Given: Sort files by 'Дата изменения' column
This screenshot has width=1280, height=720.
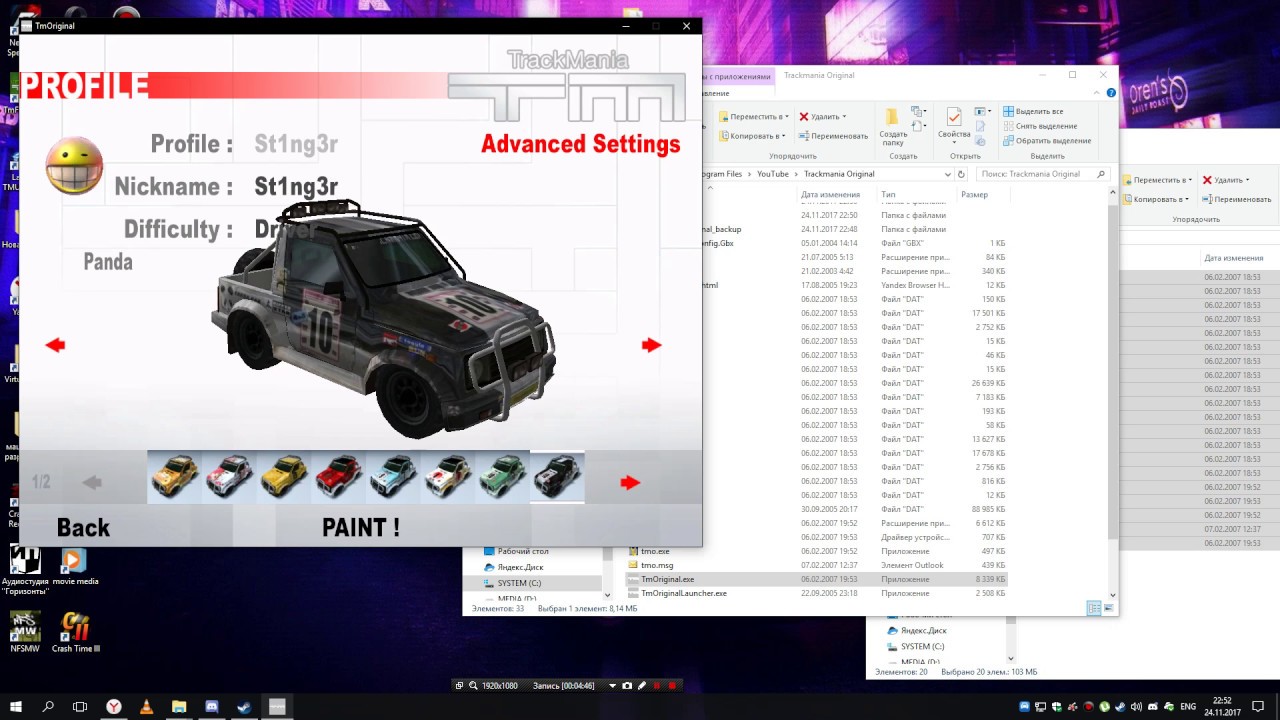Looking at the screenshot, I should click(x=830, y=195).
